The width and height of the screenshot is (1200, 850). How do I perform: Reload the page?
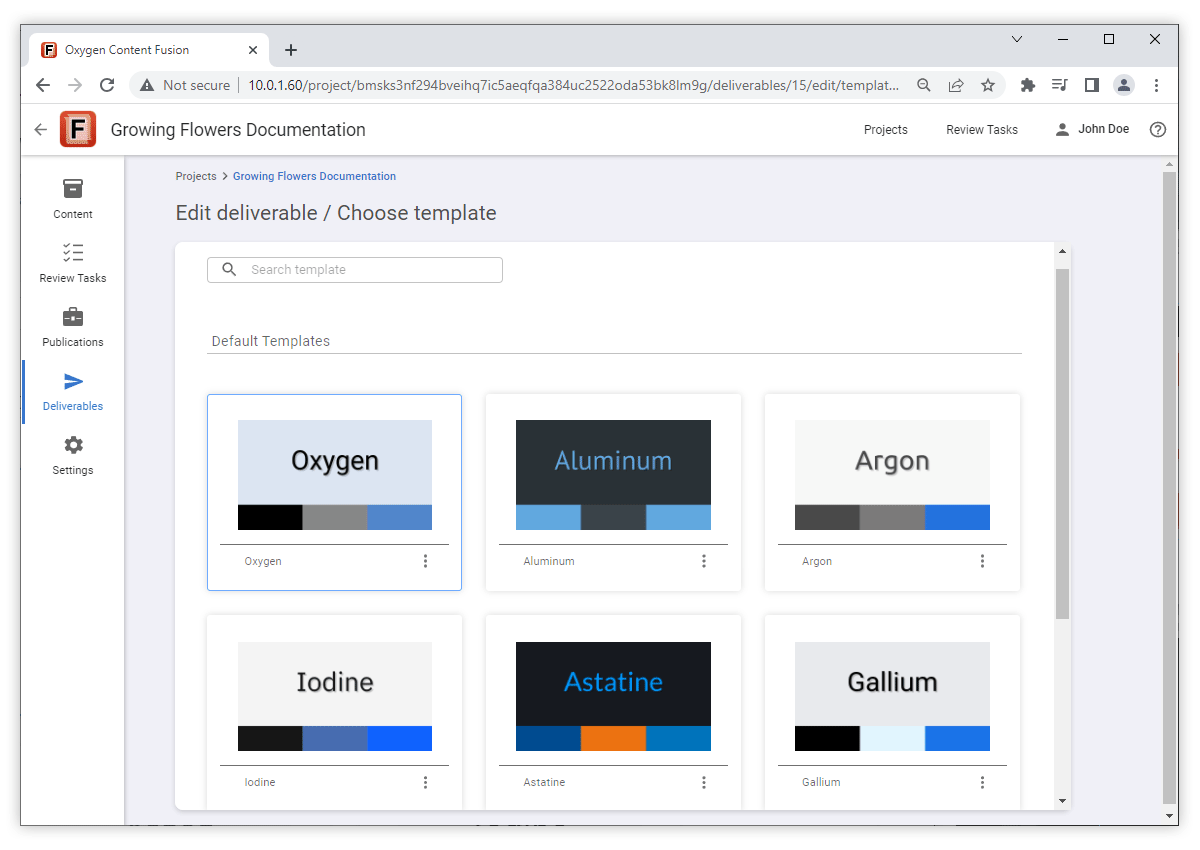tap(107, 85)
